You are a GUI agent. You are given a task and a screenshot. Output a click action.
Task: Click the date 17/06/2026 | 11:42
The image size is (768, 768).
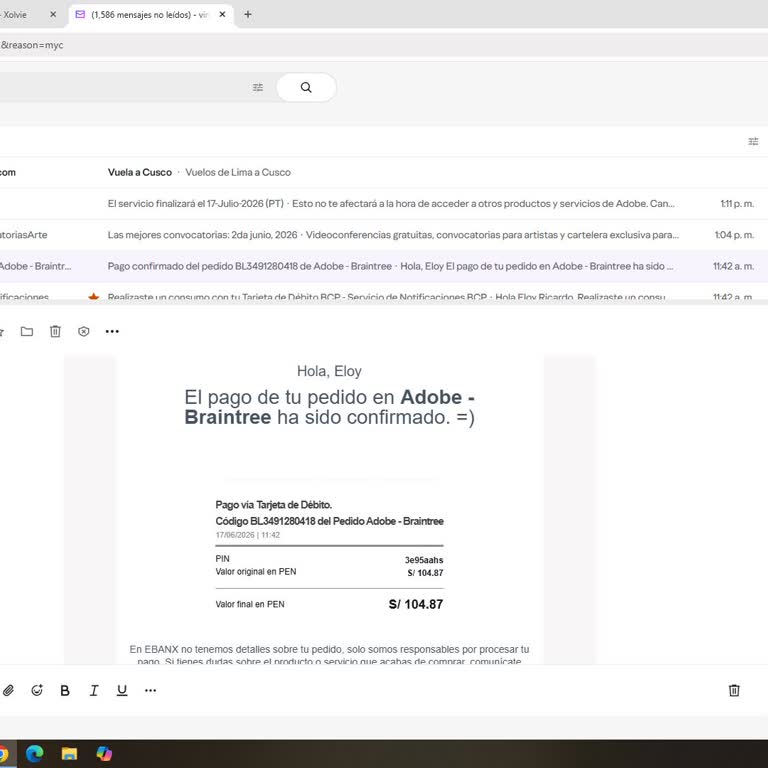[247, 535]
